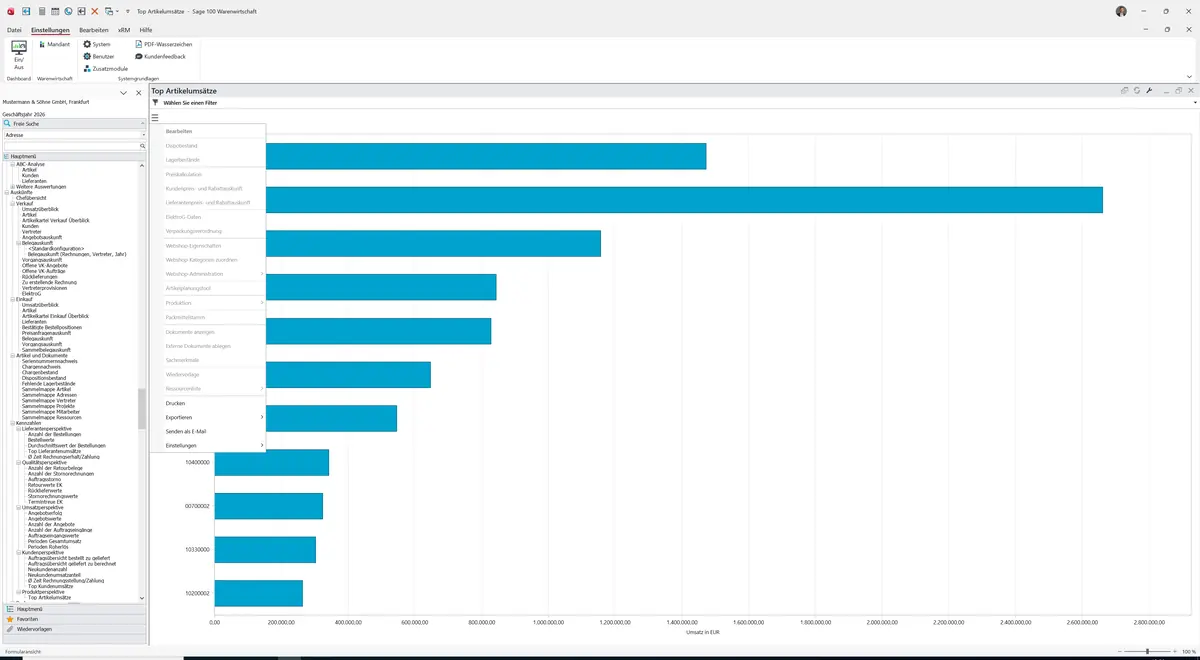Select Drucken from the context menu
Screen dimensions: 1200x660
click(175, 403)
